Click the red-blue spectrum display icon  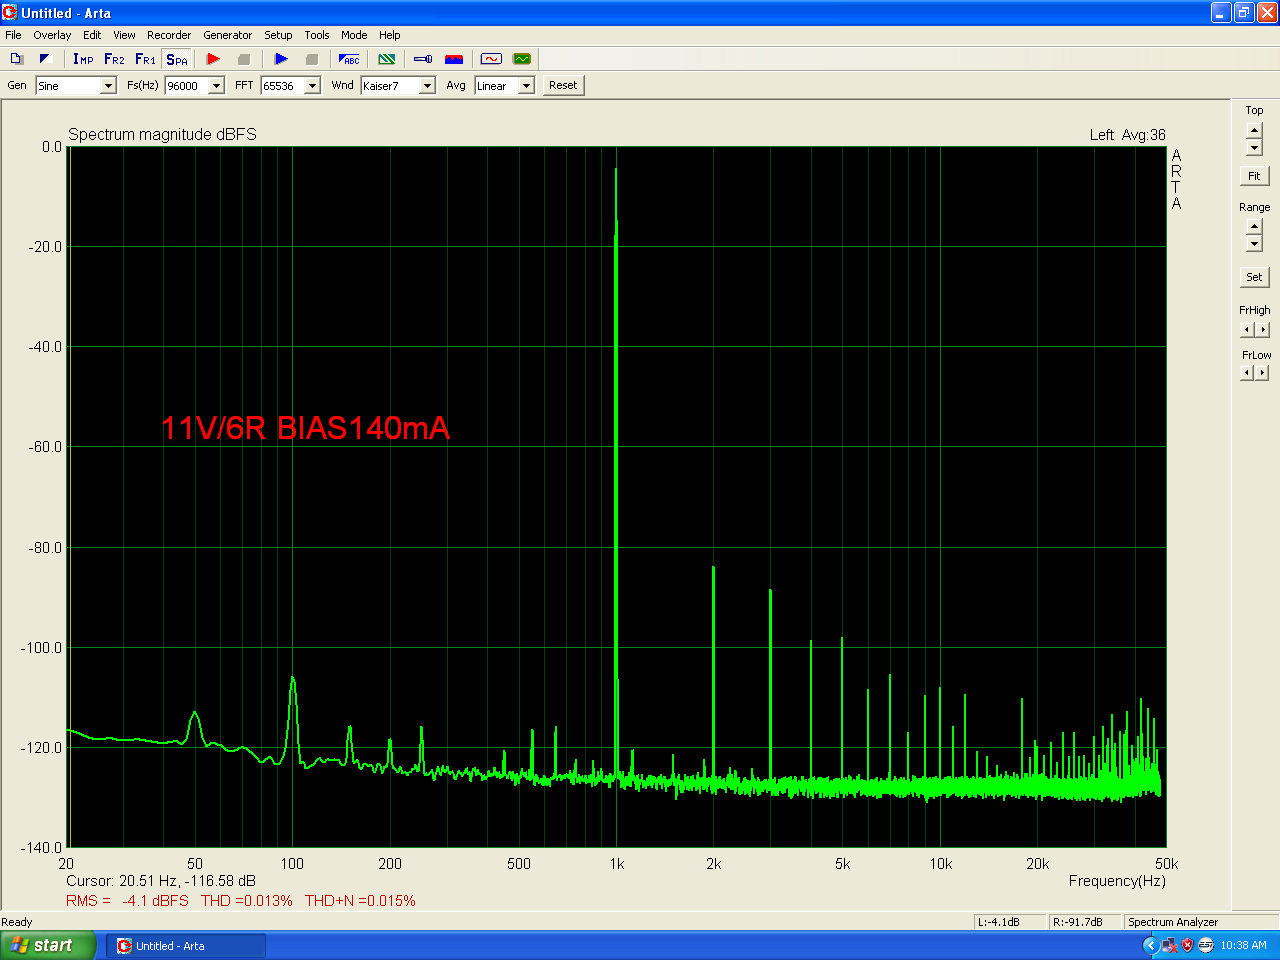(x=453, y=59)
